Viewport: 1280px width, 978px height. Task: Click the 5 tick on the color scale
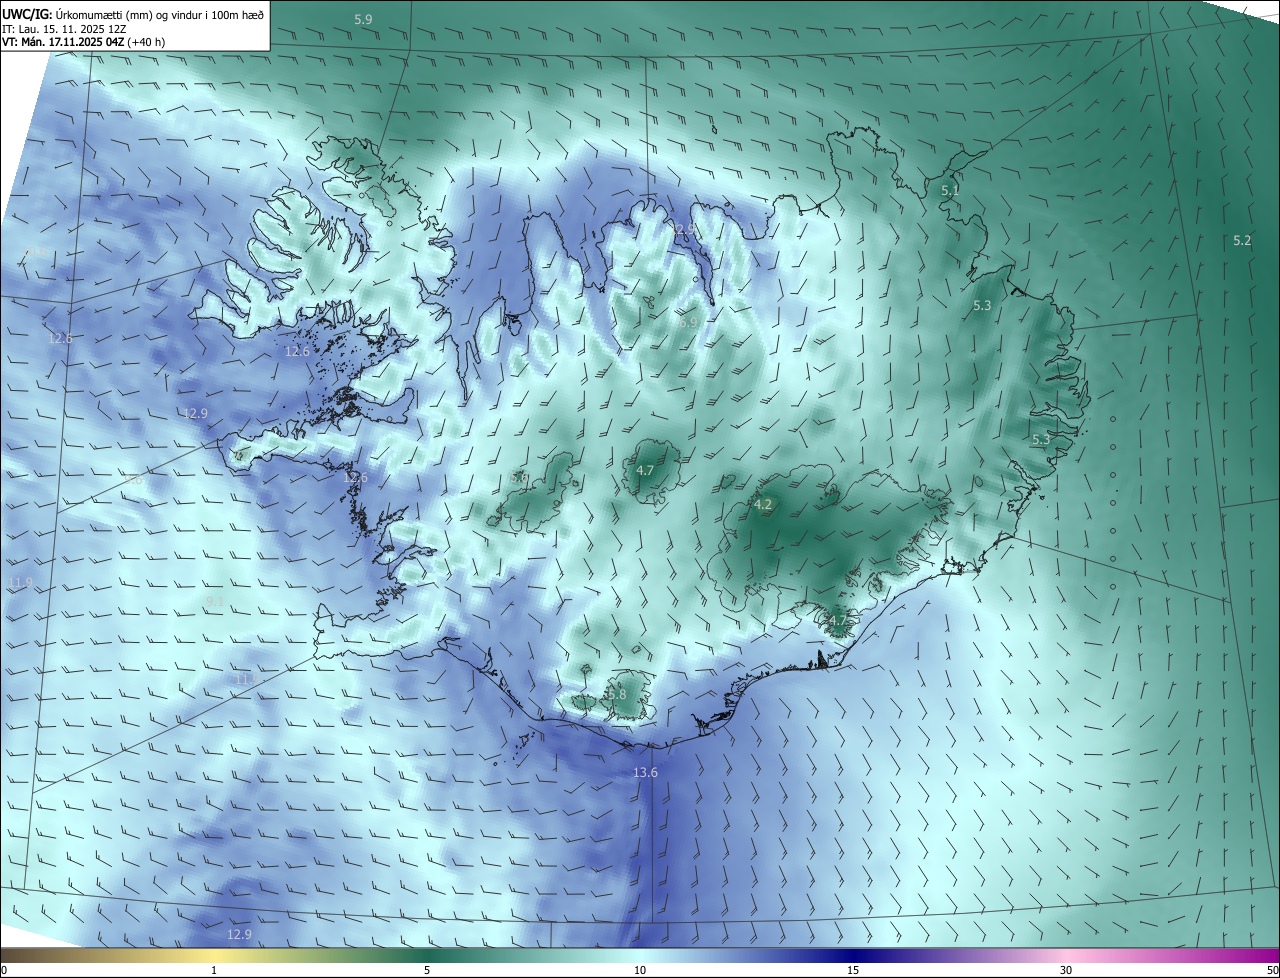click(427, 970)
